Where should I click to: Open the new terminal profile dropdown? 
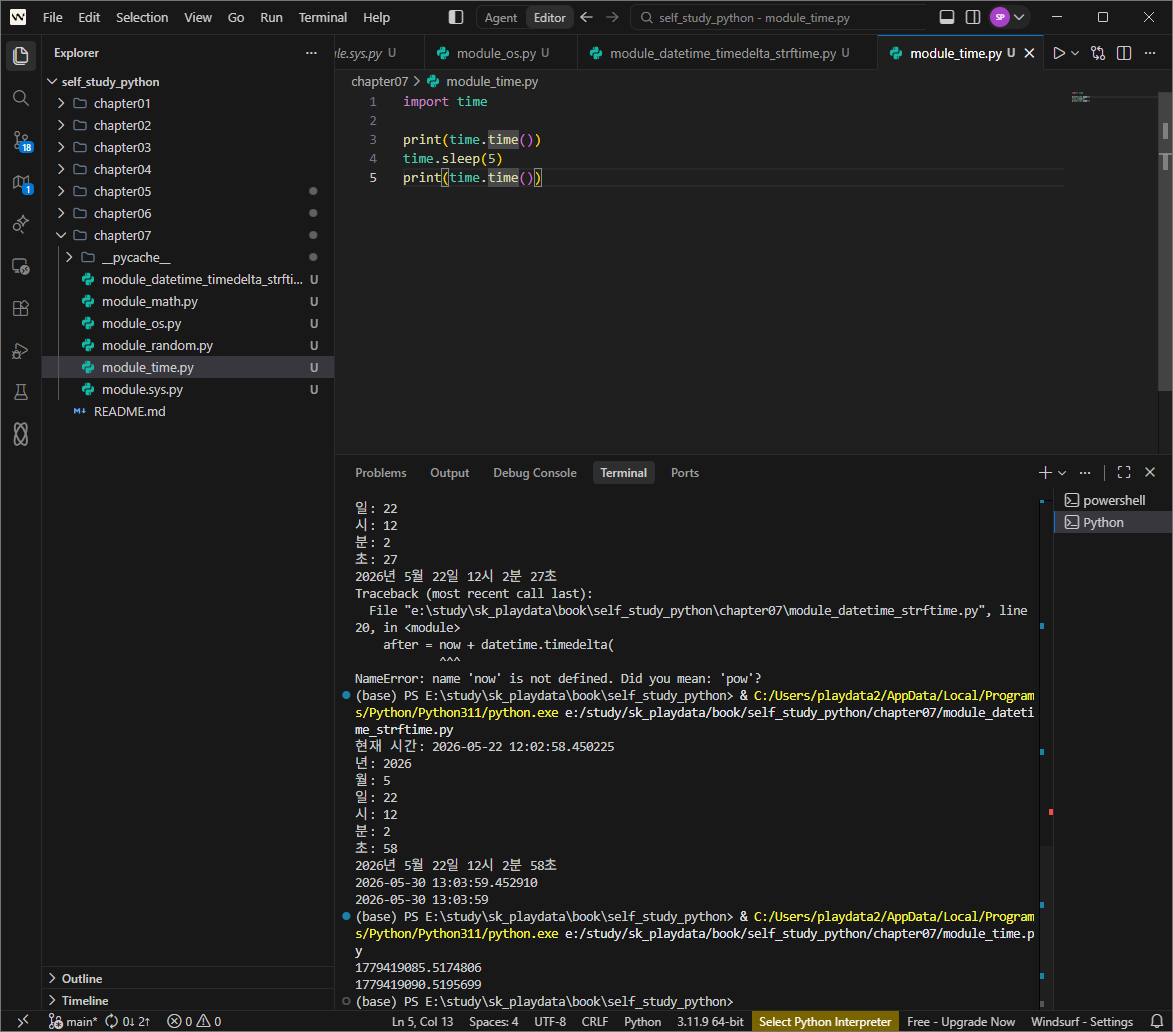pos(1062,473)
